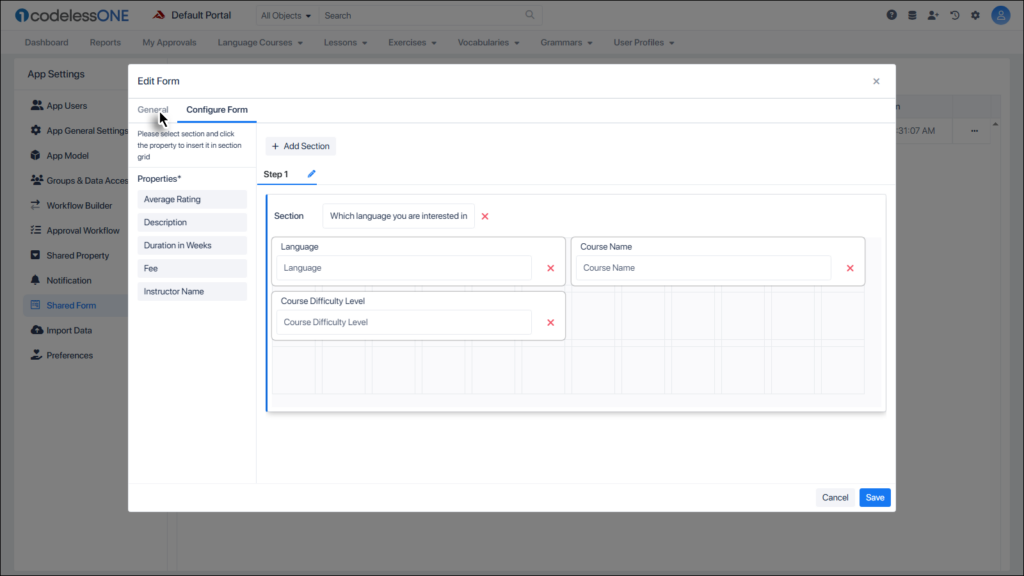Delete the section using its red X

click(485, 216)
